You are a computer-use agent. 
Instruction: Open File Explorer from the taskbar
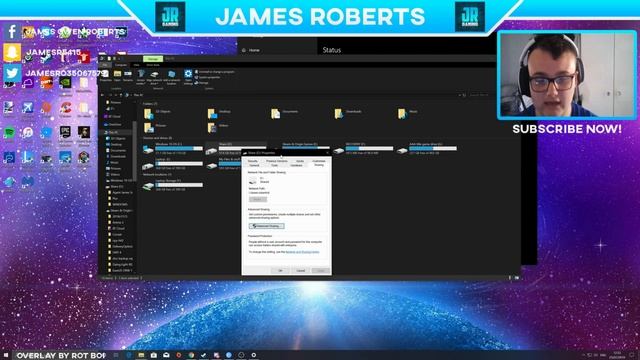(x=141, y=355)
